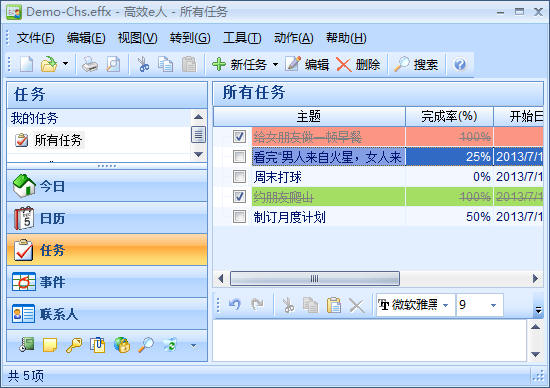The width and height of the screenshot is (550, 388).
Task: Click scroll up arrow in 我的任务 list
Action: coord(198,117)
